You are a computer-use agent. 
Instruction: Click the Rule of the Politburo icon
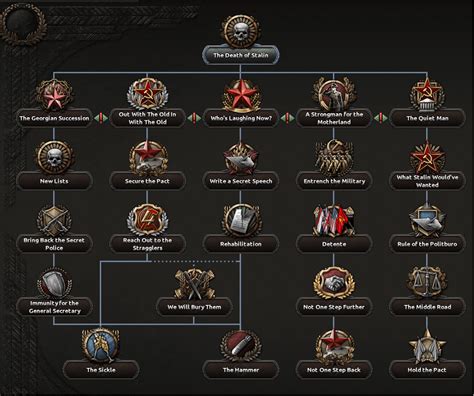[427, 220]
